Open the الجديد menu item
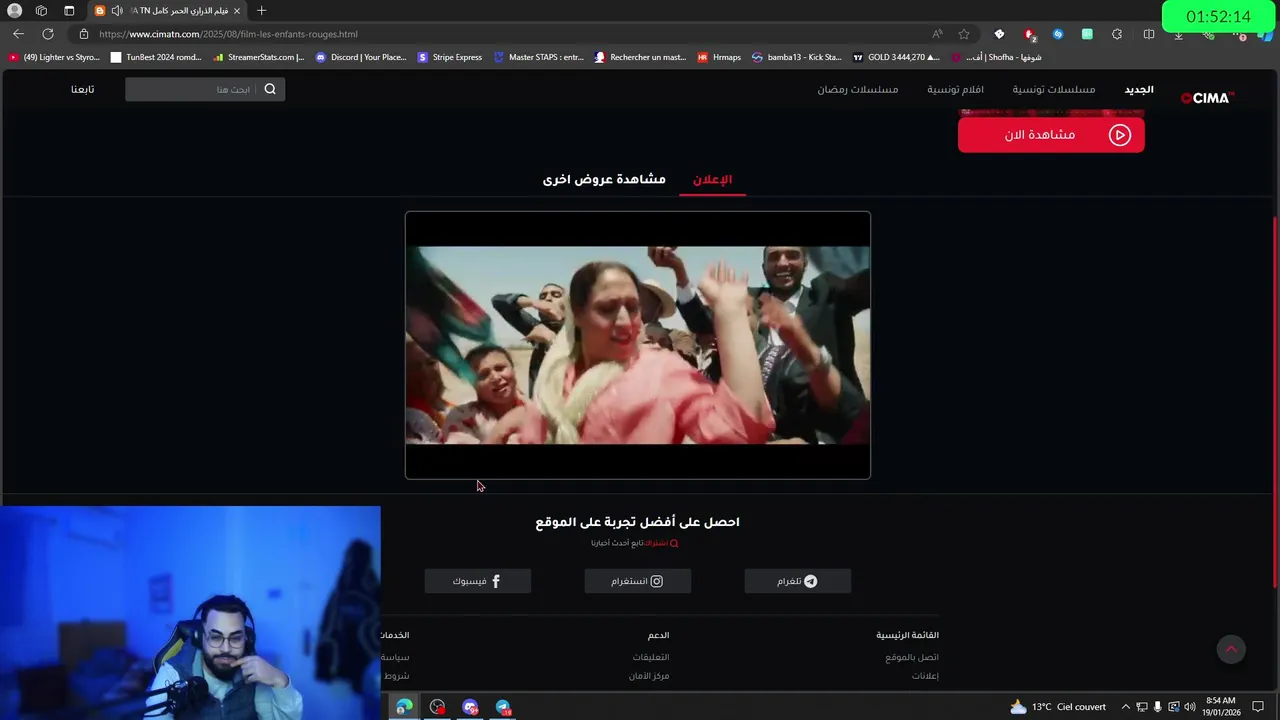1280x720 pixels. [x=1139, y=90]
